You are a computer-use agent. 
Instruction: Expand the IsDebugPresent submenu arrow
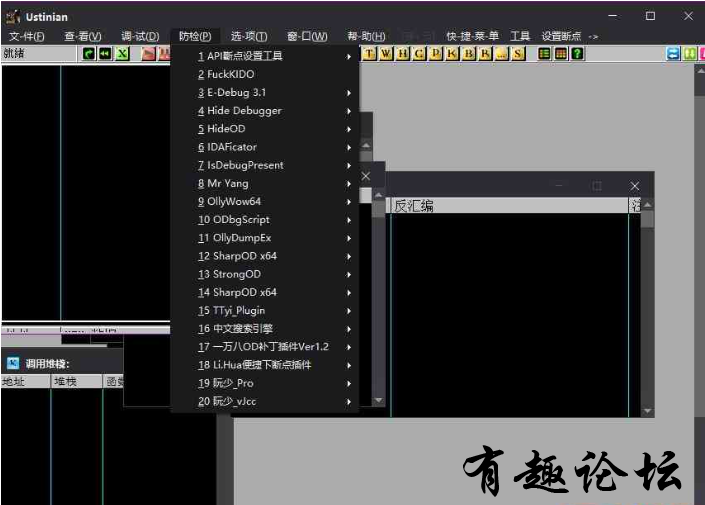[x=348, y=165]
